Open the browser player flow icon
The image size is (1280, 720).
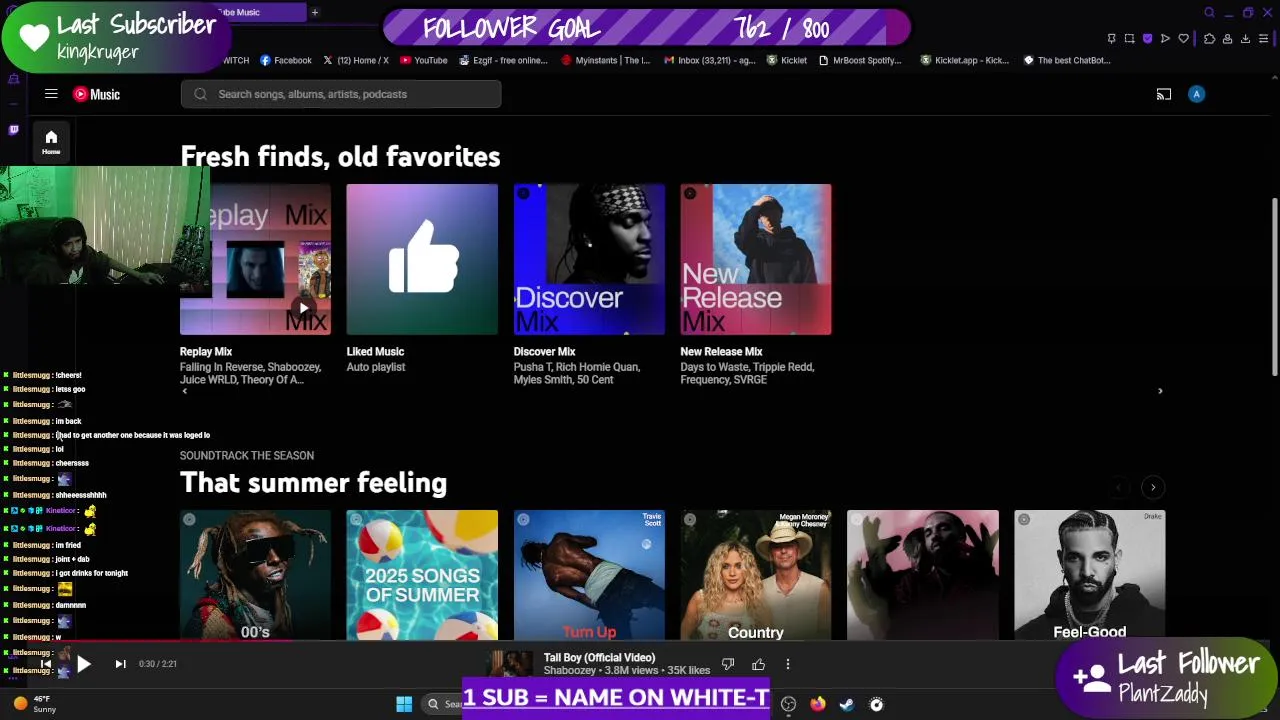click(x=1165, y=39)
